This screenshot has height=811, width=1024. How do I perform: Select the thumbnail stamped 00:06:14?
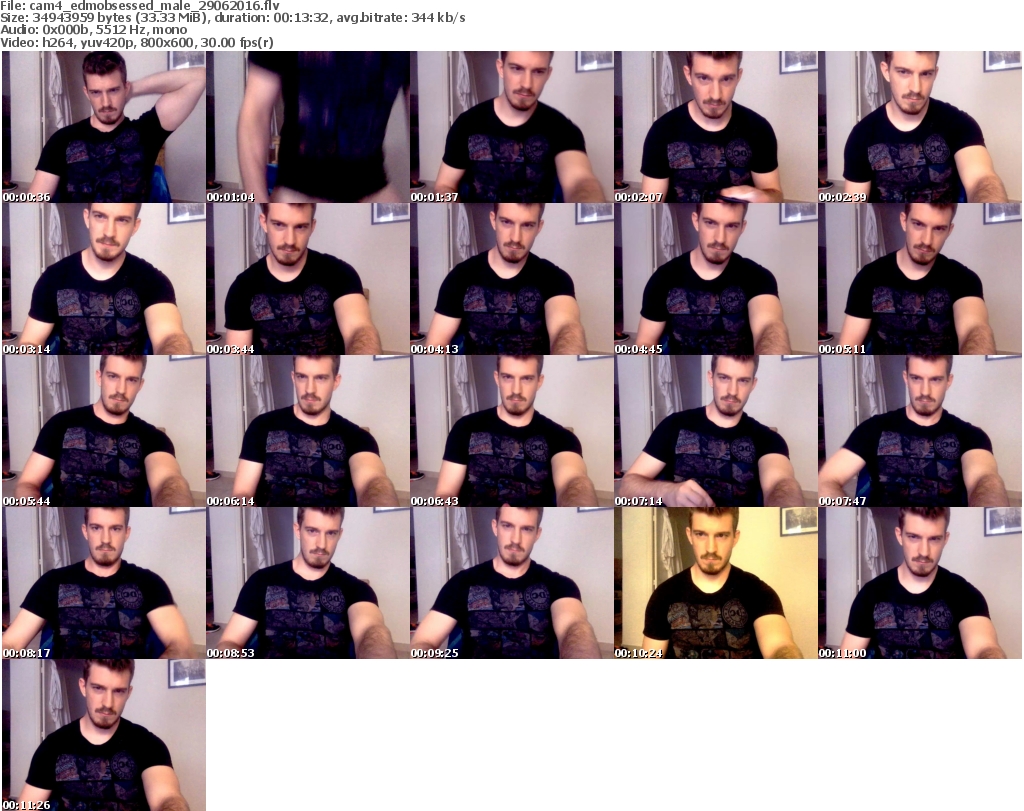(308, 431)
